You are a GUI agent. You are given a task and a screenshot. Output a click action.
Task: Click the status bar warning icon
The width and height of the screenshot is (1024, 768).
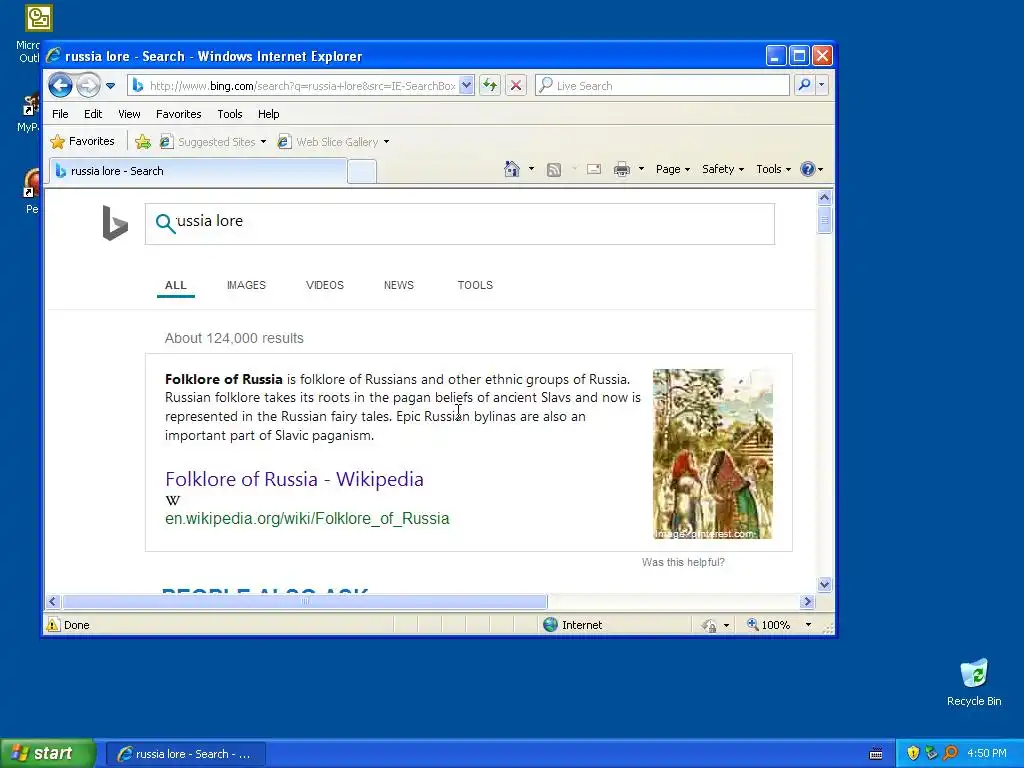pos(53,625)
